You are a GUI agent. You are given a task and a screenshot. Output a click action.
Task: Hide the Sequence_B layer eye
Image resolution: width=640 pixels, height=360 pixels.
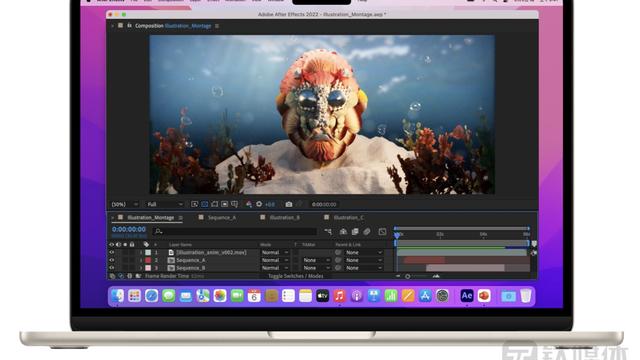click(x=111, y=268)
